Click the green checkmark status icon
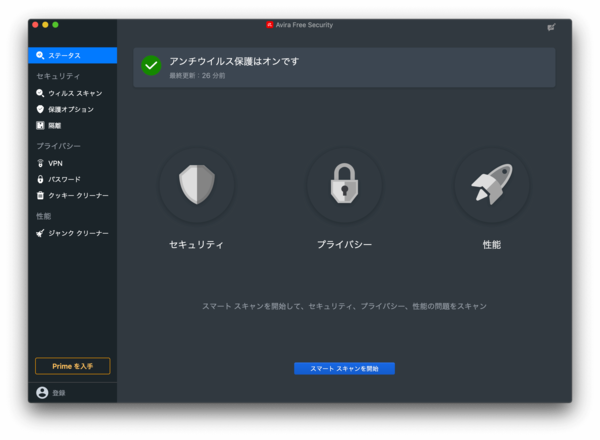600x440 pixels. pos(151,66)
